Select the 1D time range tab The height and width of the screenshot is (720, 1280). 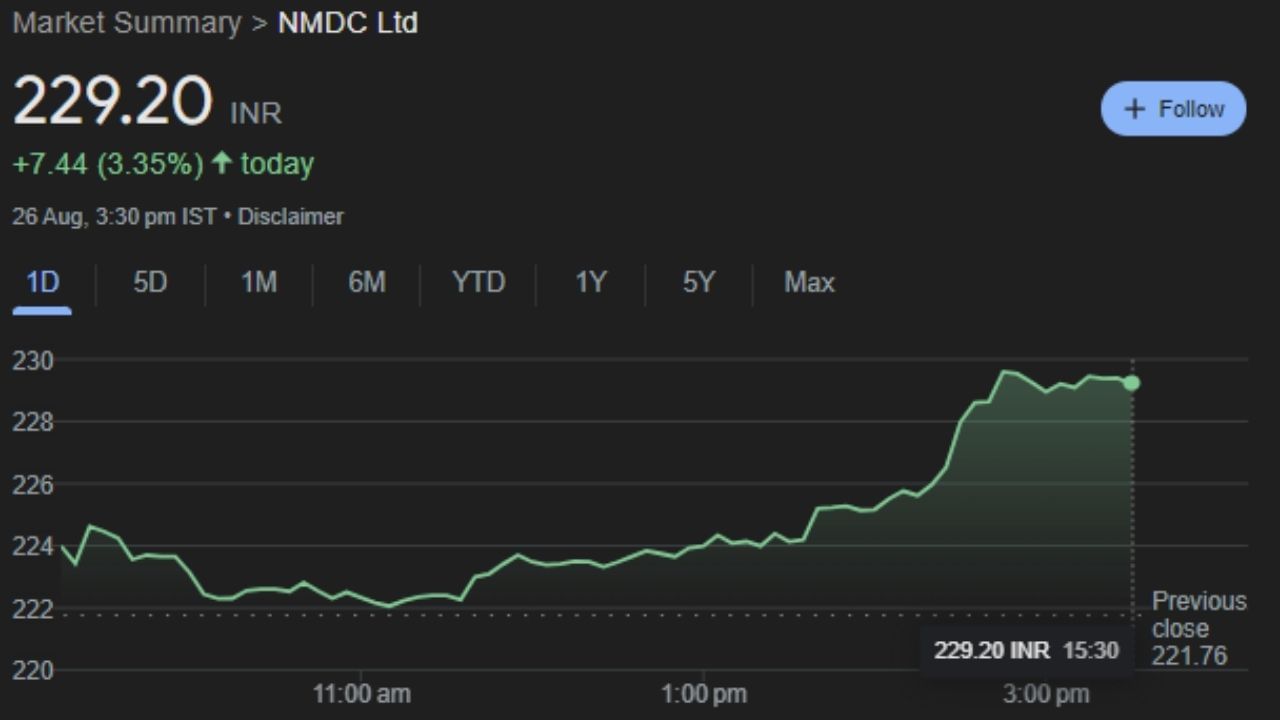[42, 283]
